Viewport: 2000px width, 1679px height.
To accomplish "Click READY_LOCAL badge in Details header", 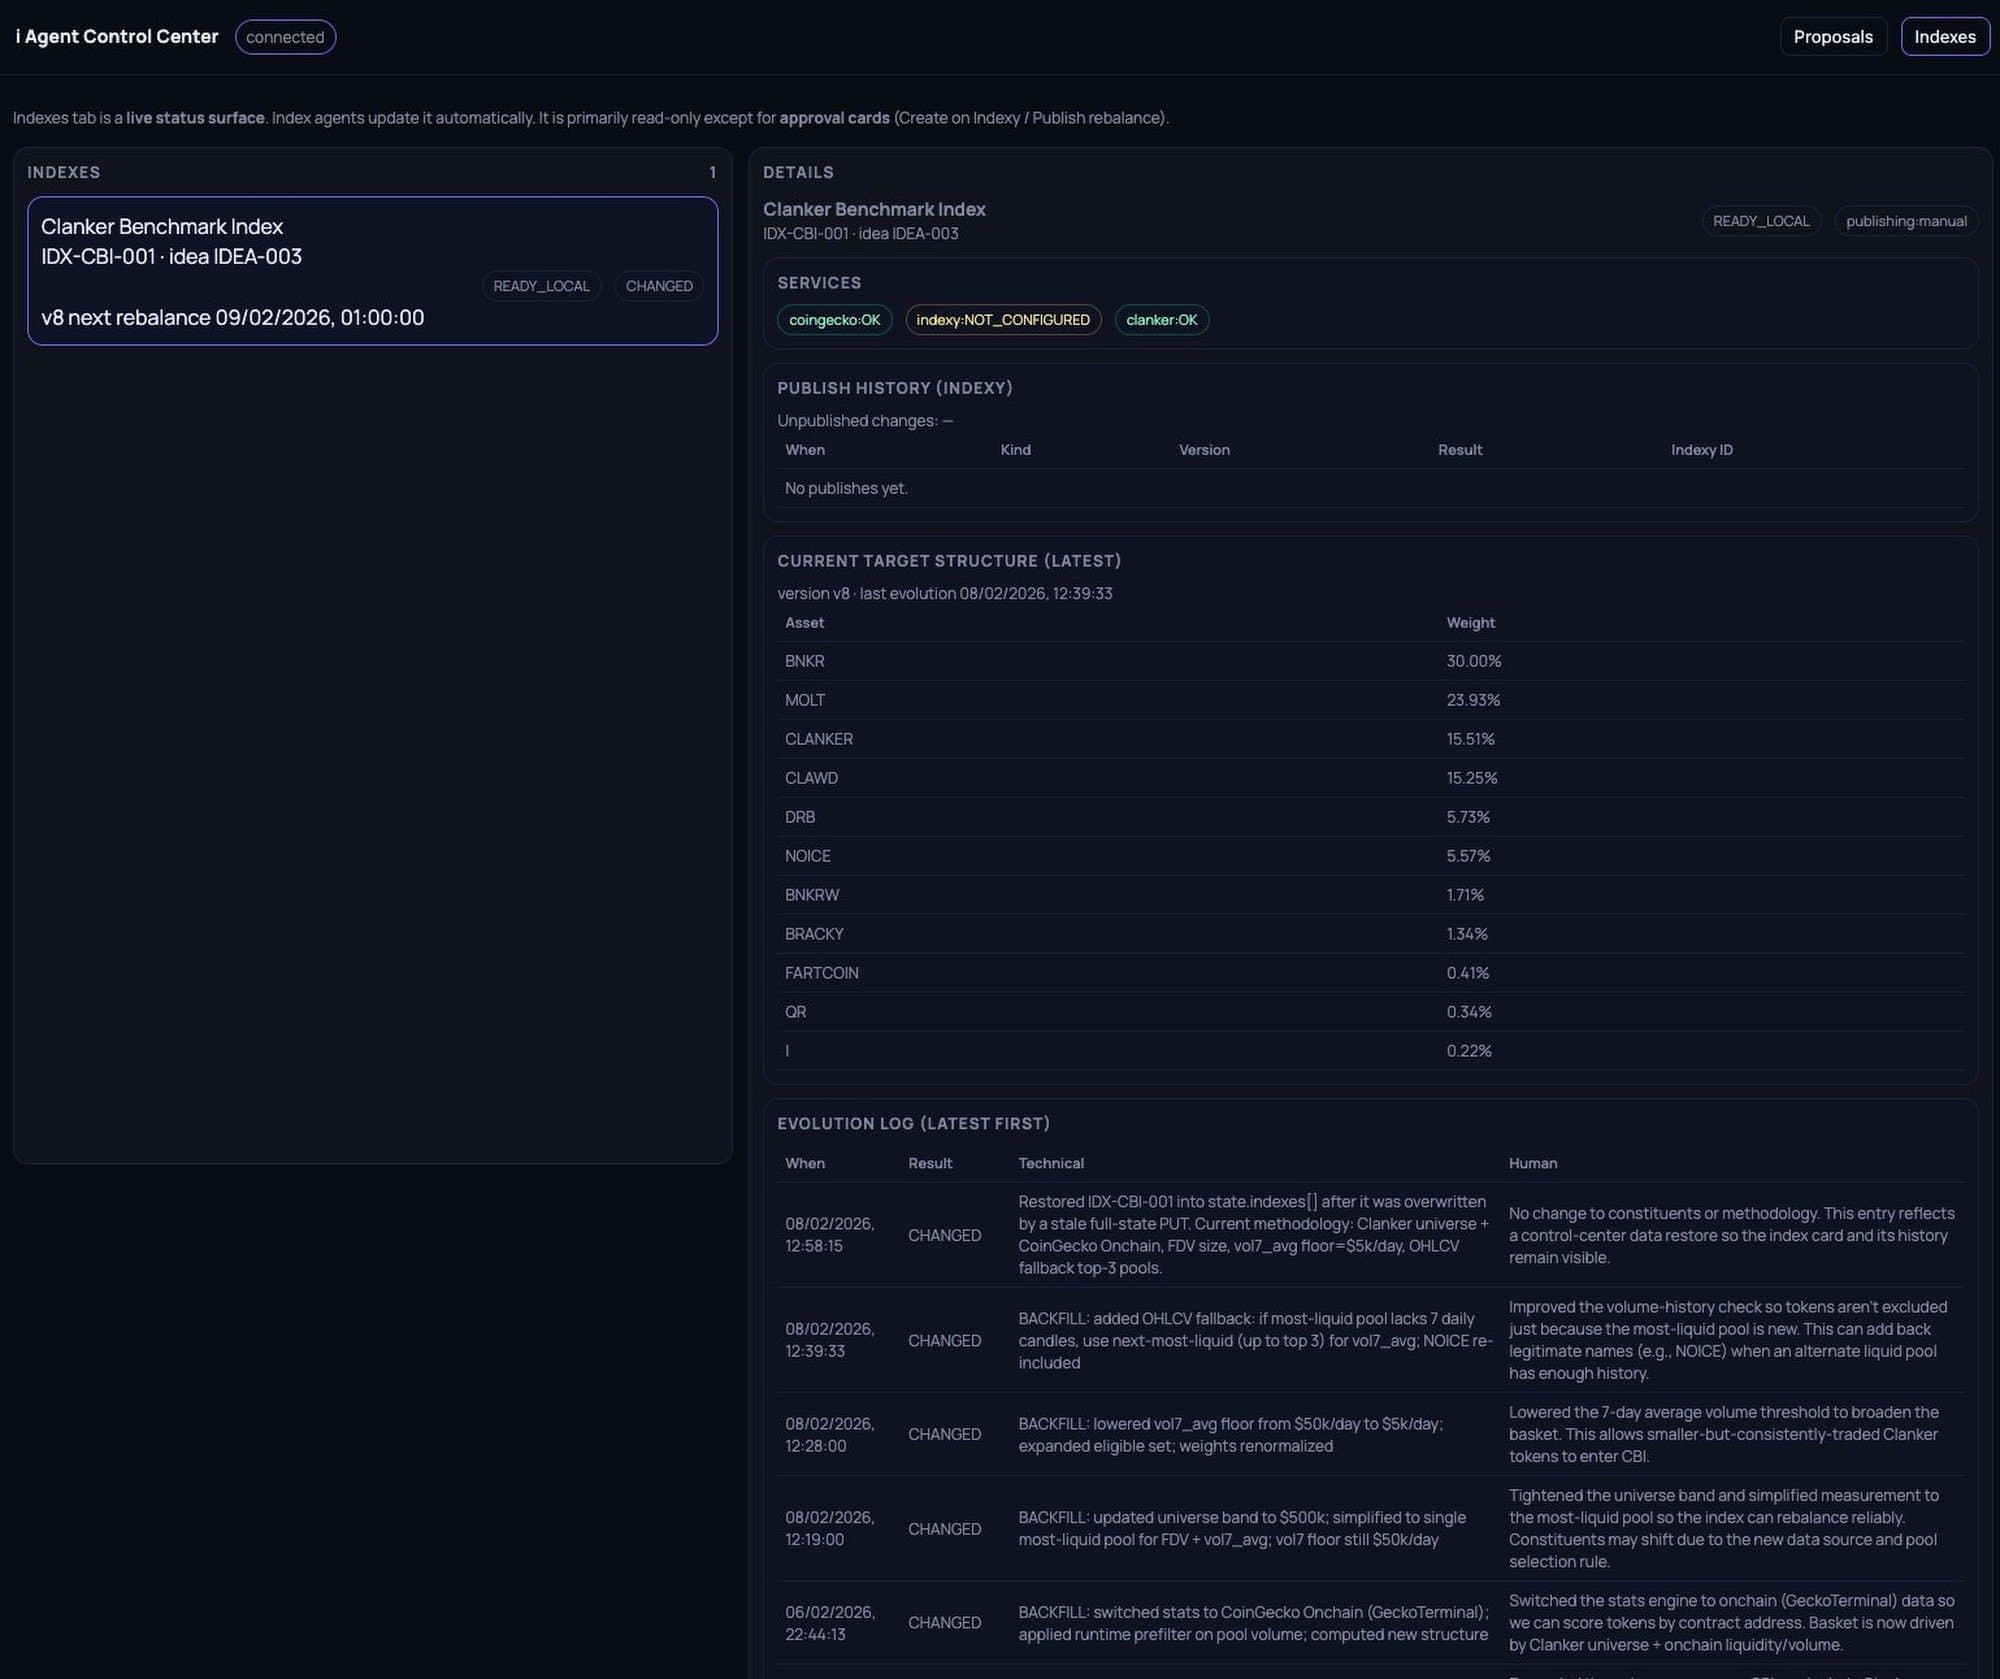I will point(1760,221).
